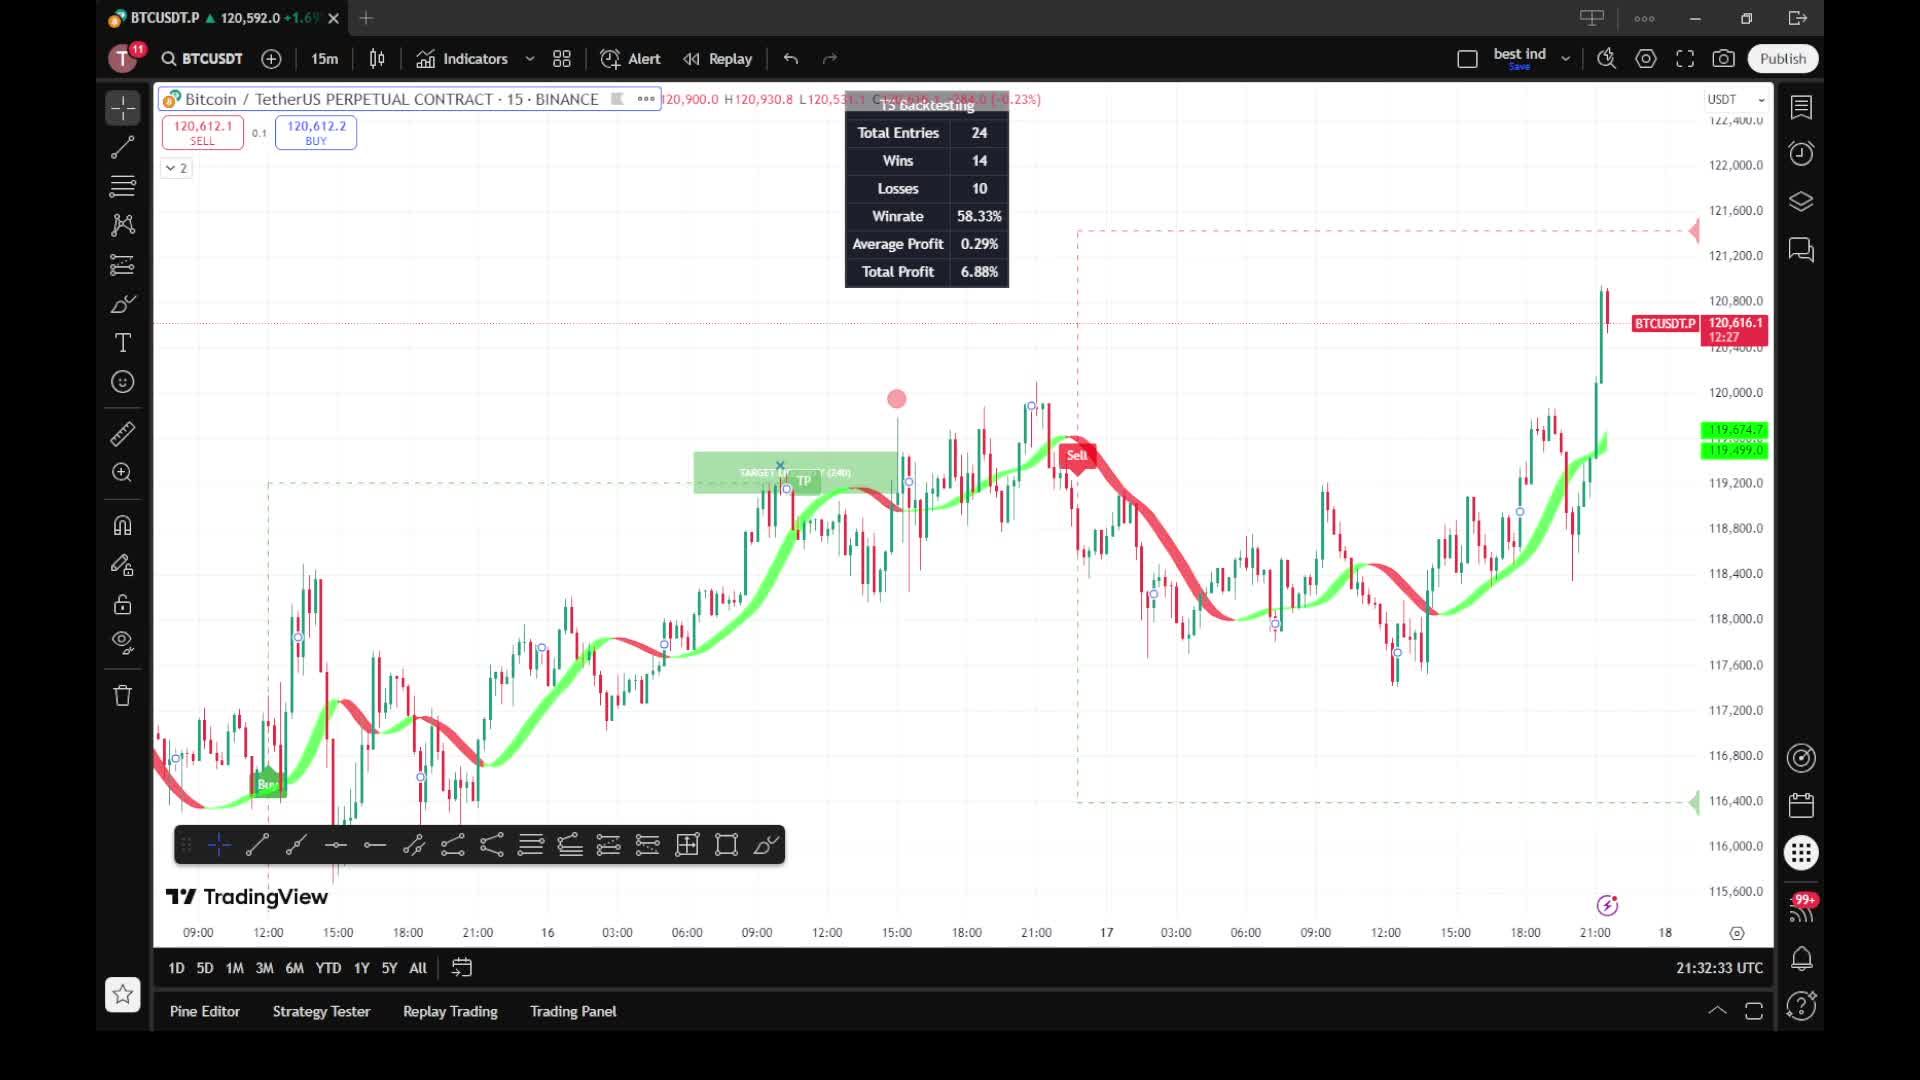Open the forecasting and measurement tools group
Viewport: 1920px width, 1080px height.
click(x=123, y=265)
